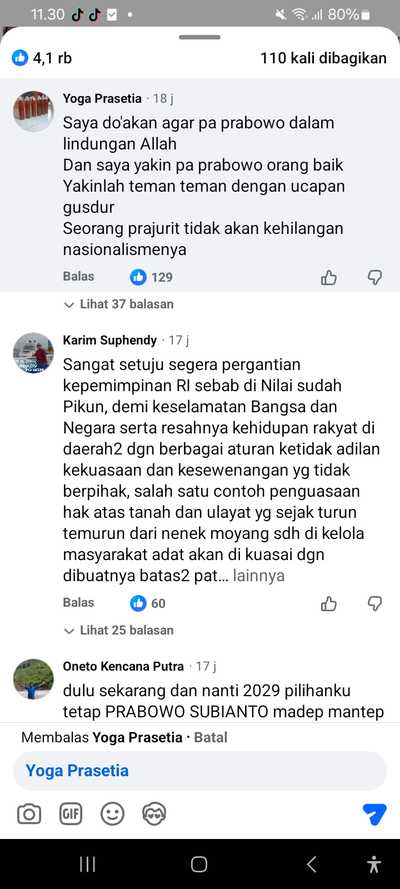Like Yoga Prasetia's comment with thumbs up

[329, 277]
